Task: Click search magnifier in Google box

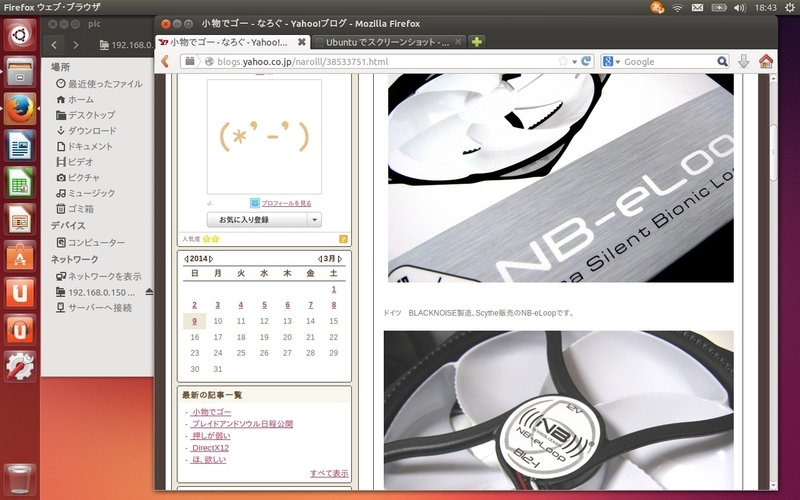Action: click(x=722, y=61)
